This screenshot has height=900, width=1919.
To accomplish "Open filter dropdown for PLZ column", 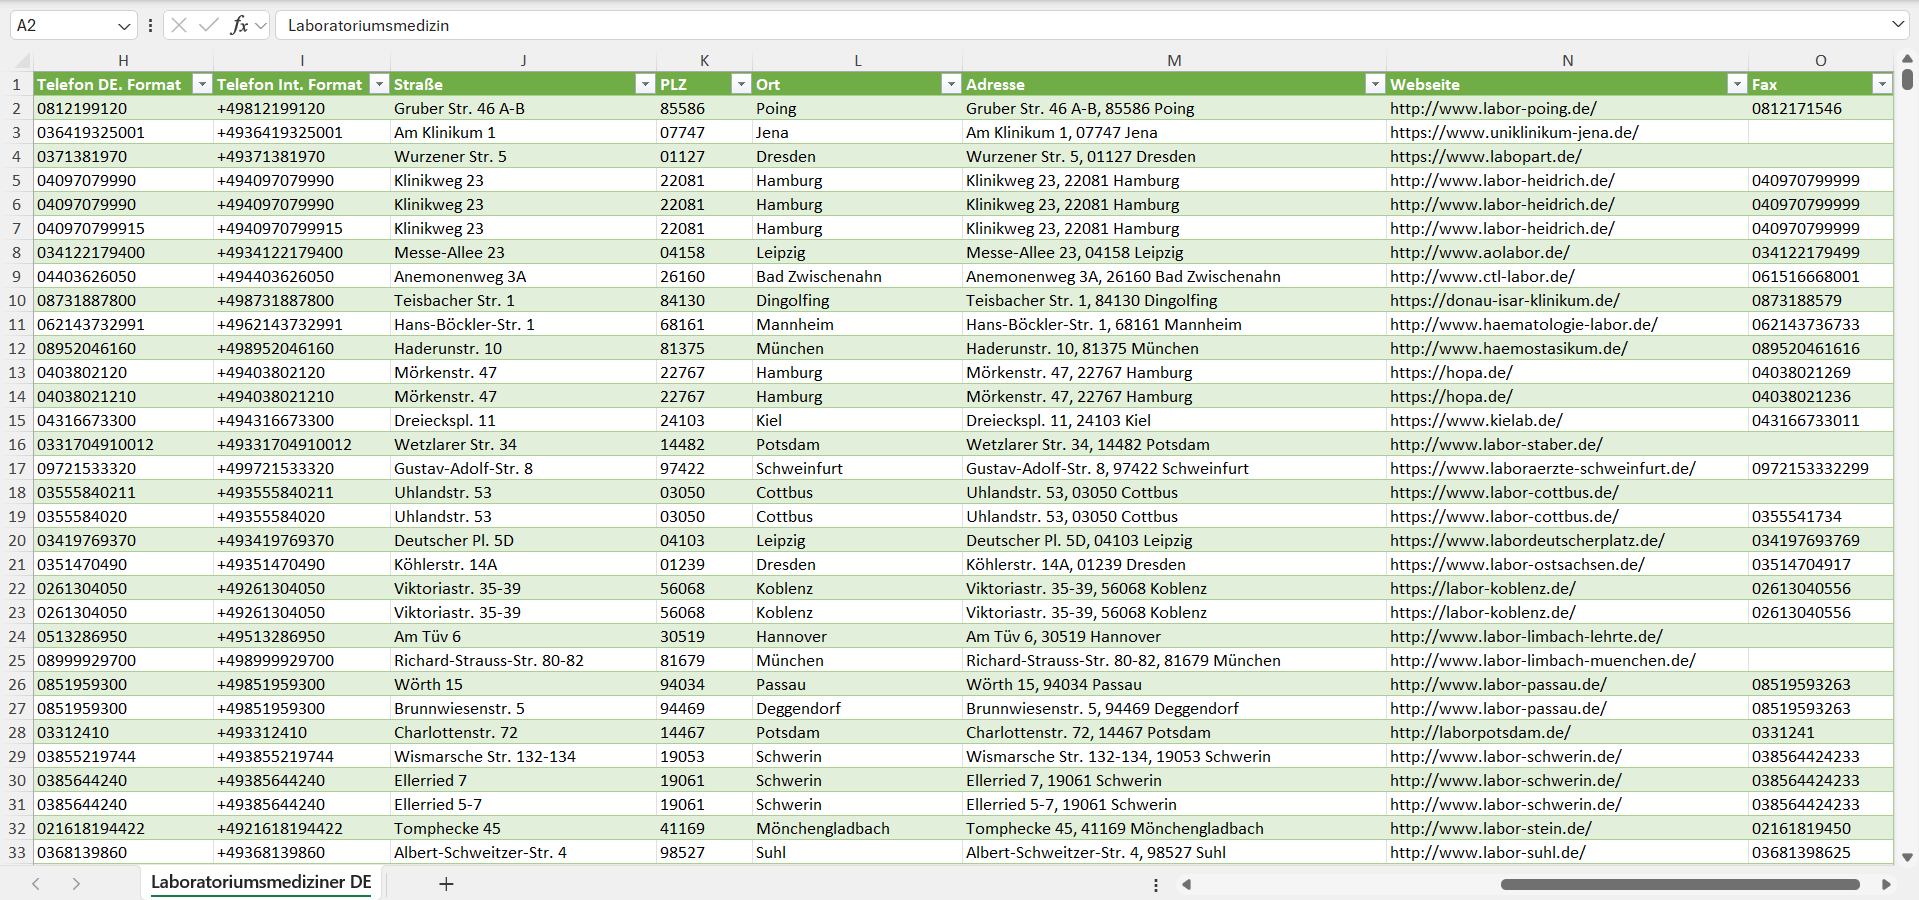I will coord(740,84).
